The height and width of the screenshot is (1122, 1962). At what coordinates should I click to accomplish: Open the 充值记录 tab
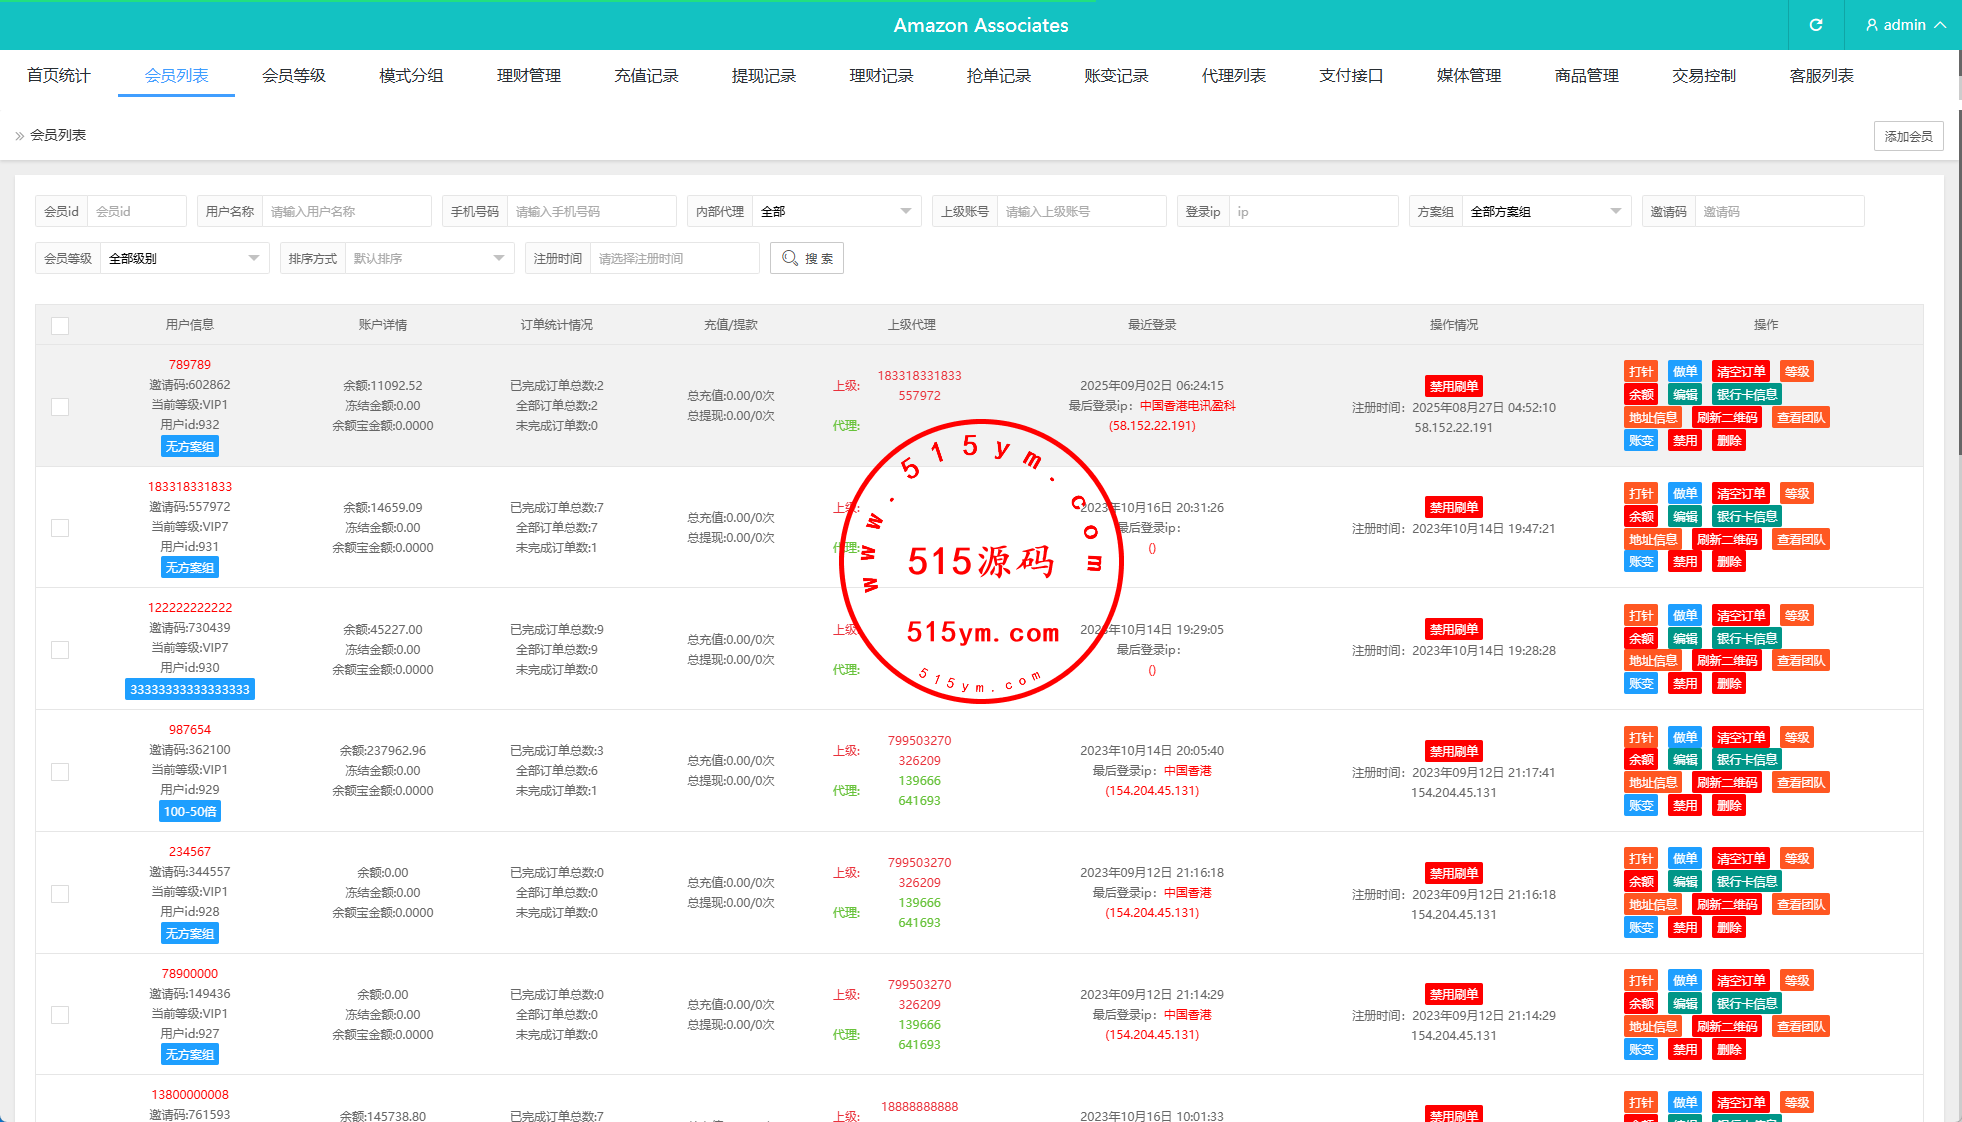(x=646, y=76)
